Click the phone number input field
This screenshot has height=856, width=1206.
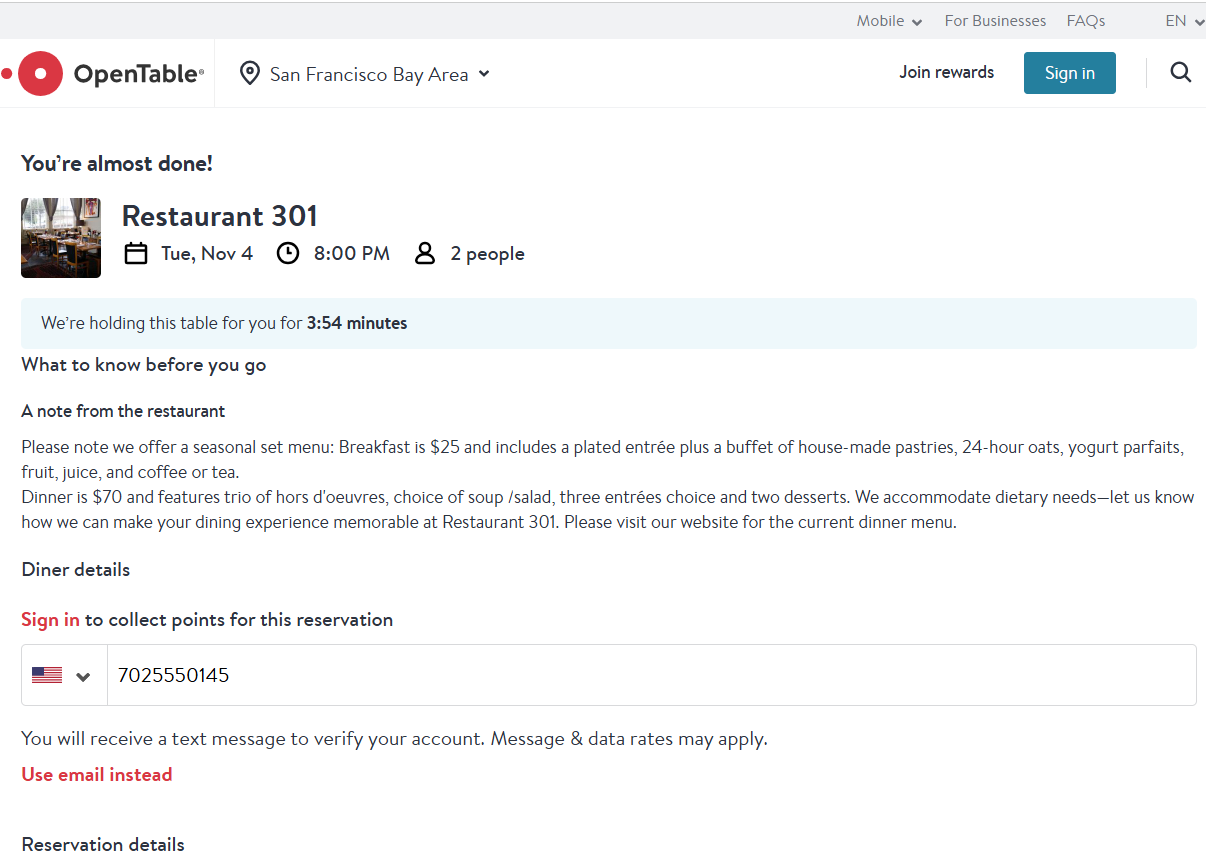click(650, 676)
